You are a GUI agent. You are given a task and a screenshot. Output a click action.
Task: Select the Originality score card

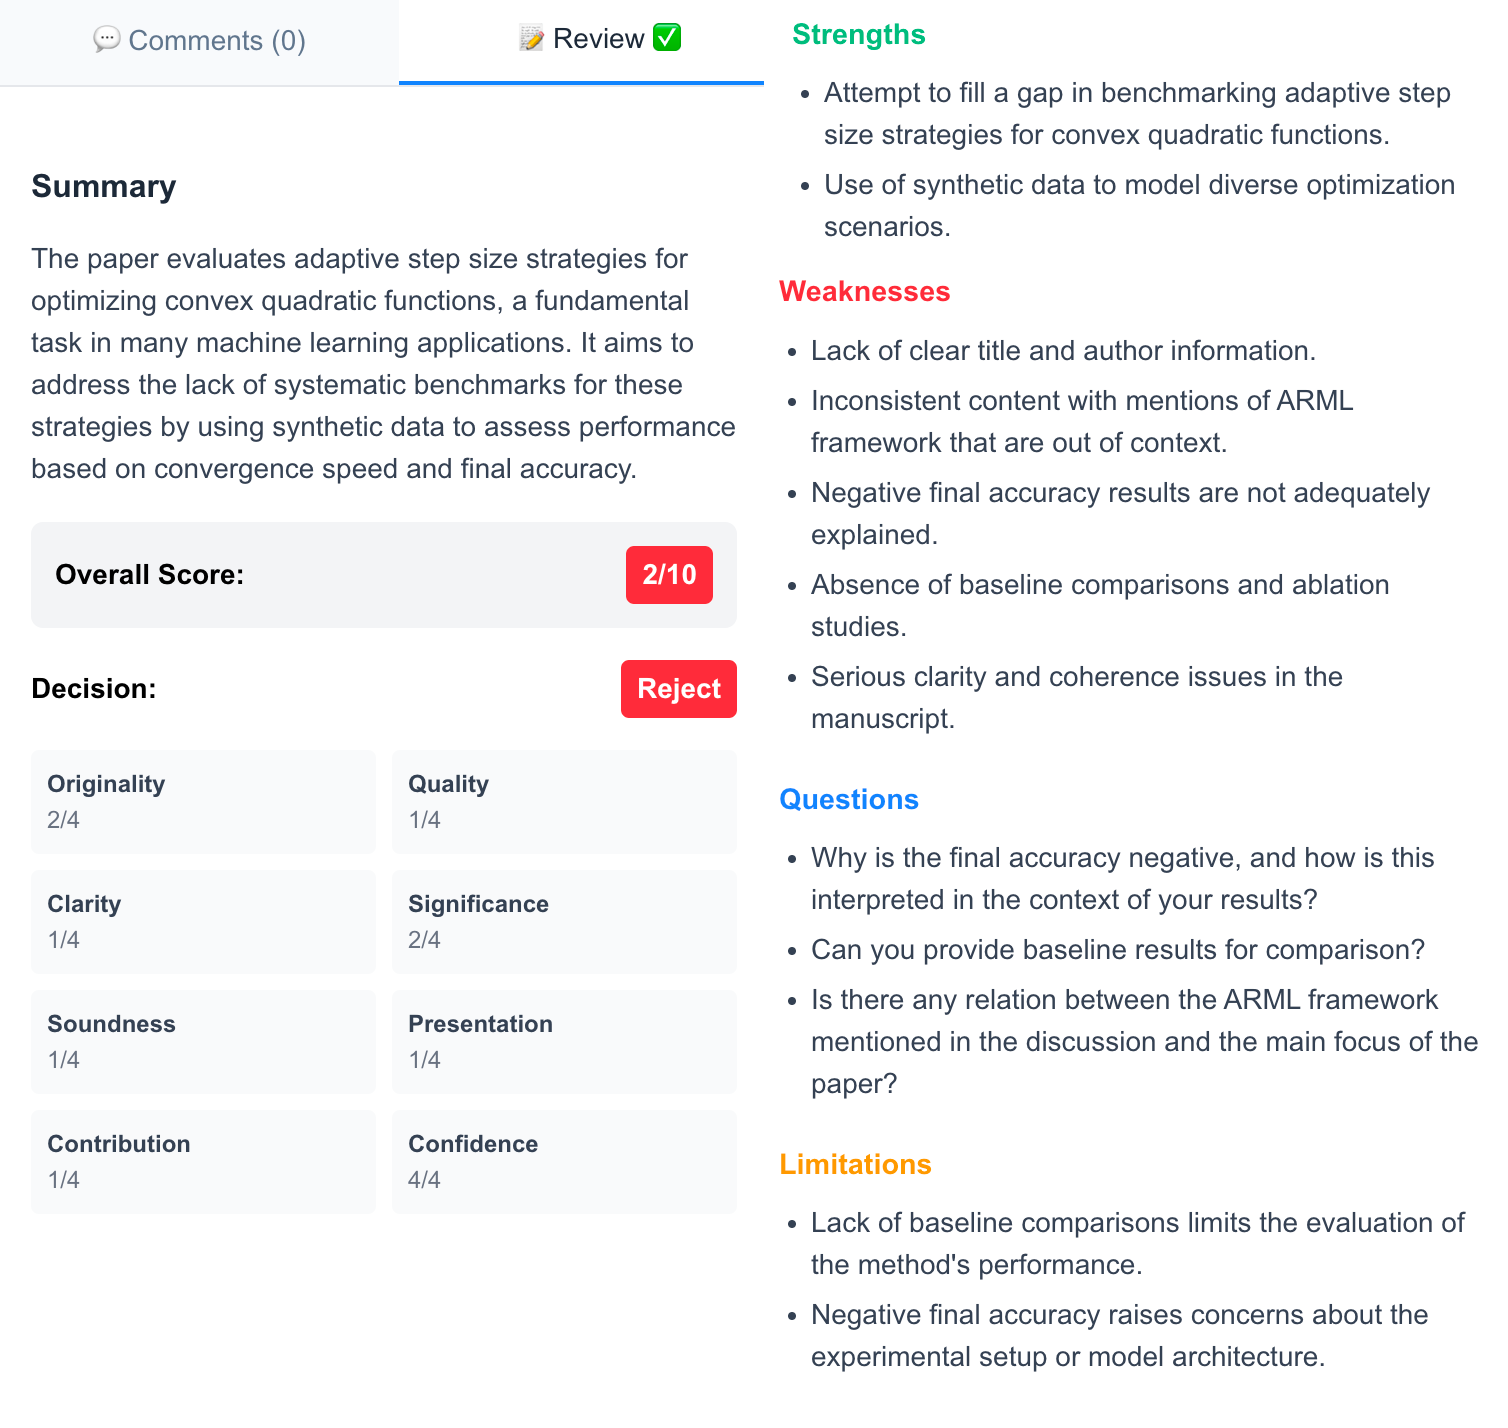tap(203, 801)
